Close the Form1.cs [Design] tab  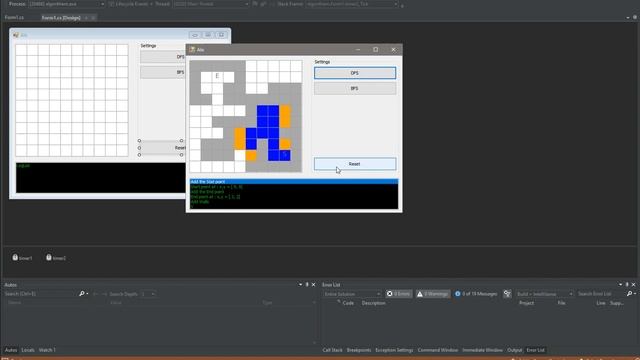tap(93, 18)
